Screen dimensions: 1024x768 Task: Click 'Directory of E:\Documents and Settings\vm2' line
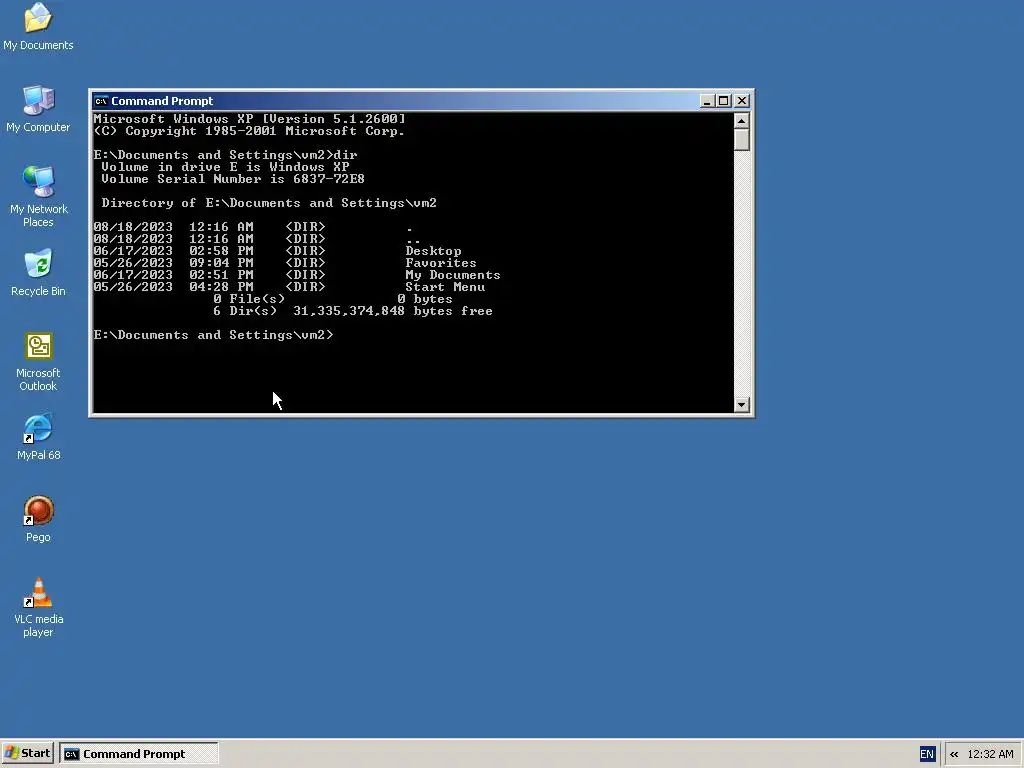[268, 203]
